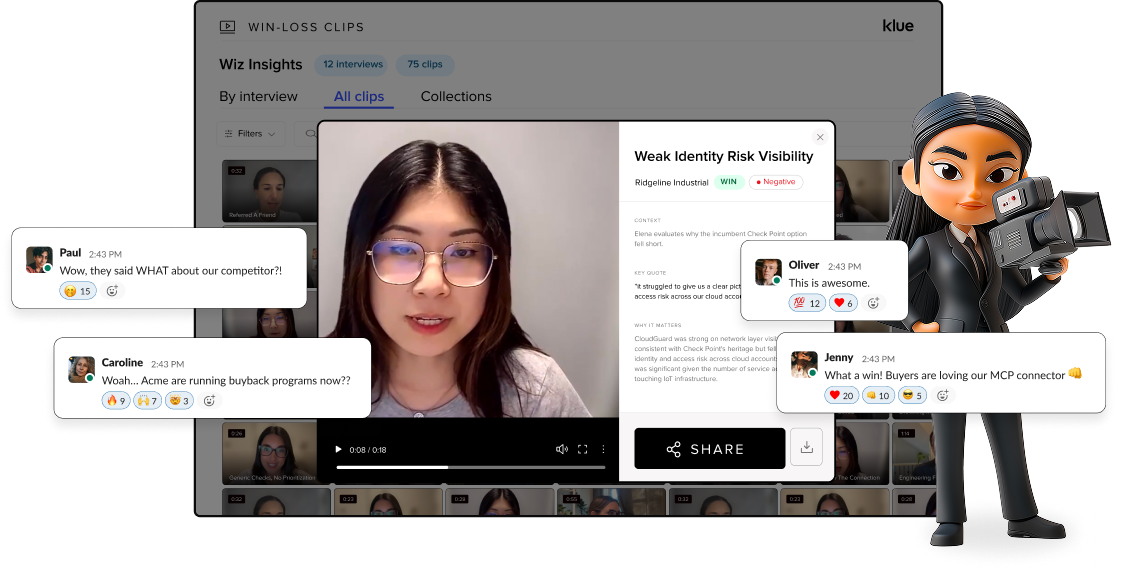
Task: Mute the clip using the speaker icon
Action: (562, 450)
